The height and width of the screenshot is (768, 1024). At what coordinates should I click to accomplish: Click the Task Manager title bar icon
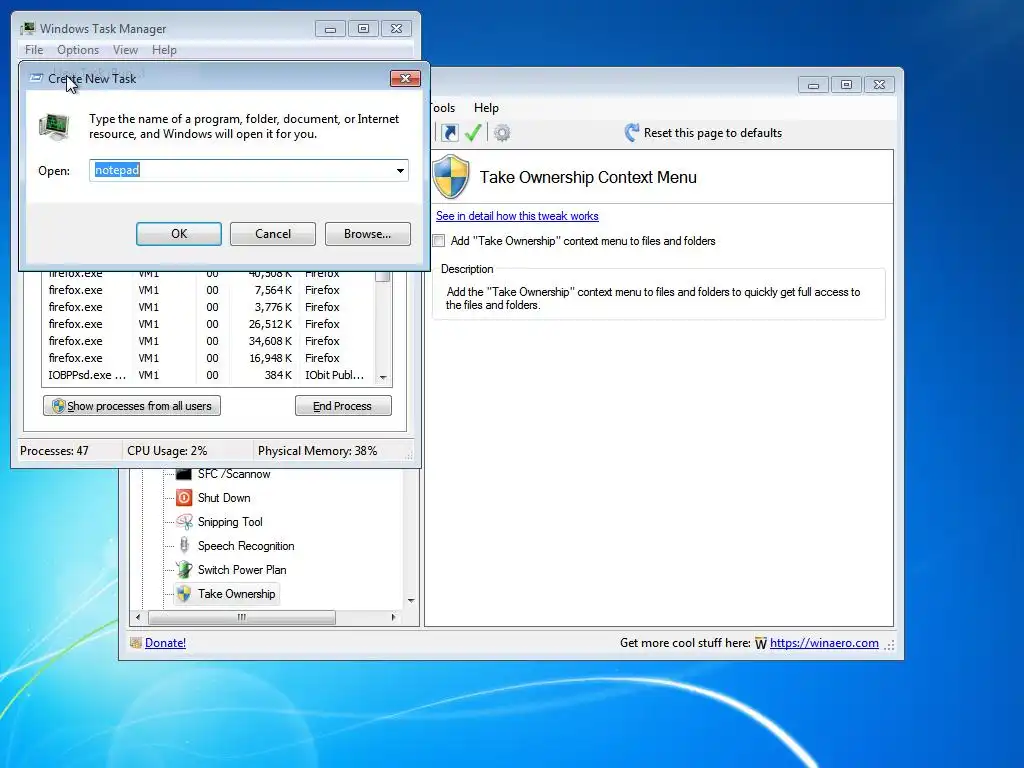28,29
